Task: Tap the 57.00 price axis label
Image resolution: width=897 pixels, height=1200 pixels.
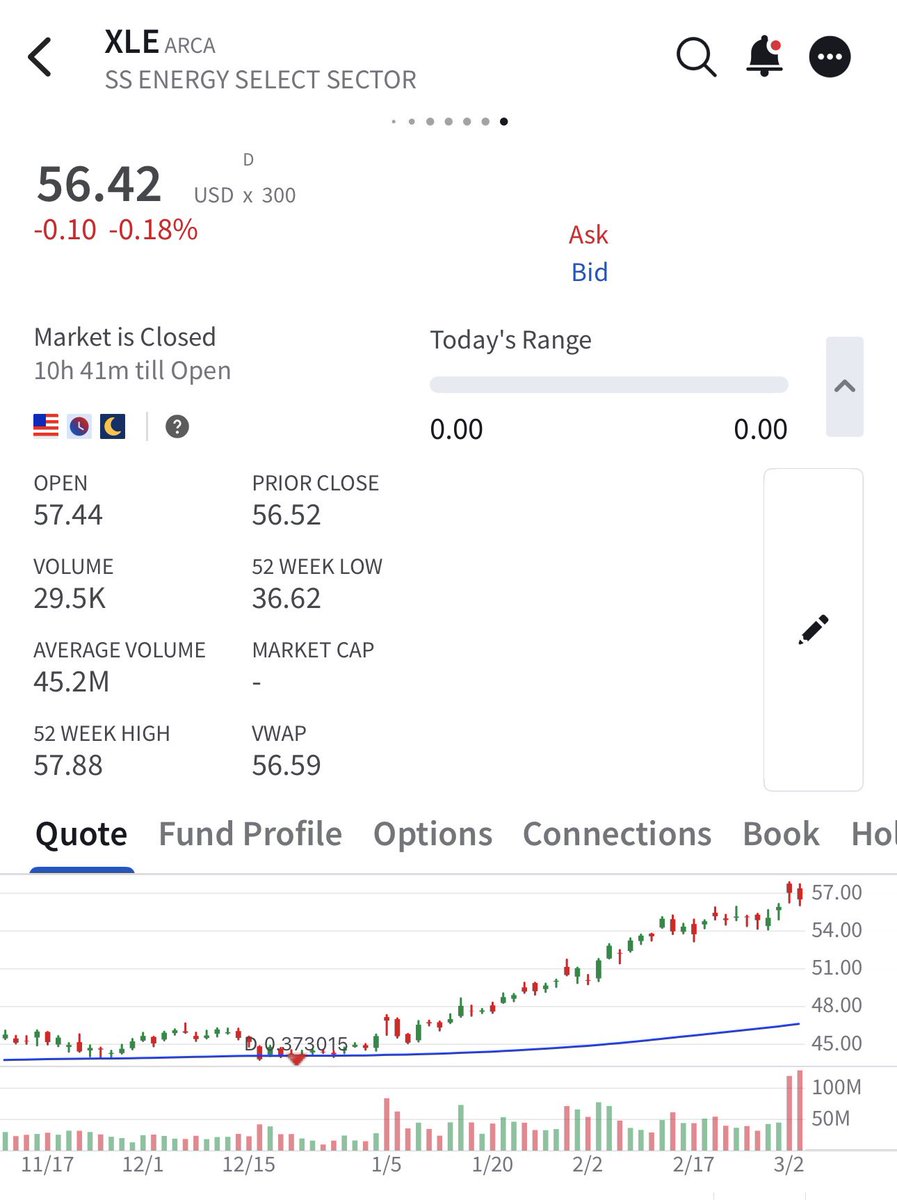Action: (x=837, y=892)
